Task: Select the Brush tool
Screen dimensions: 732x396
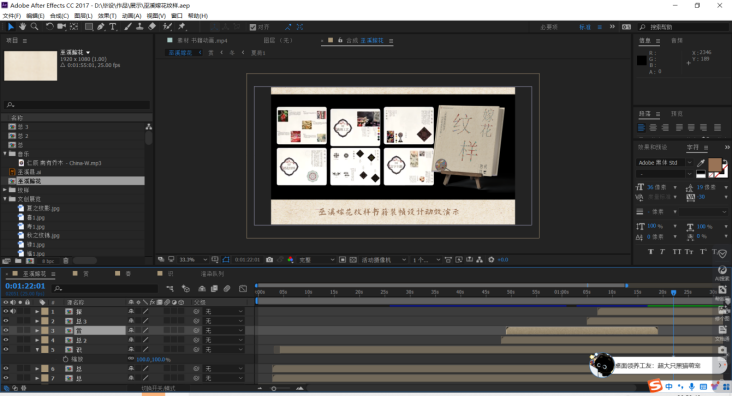Action: pos(128,27)
